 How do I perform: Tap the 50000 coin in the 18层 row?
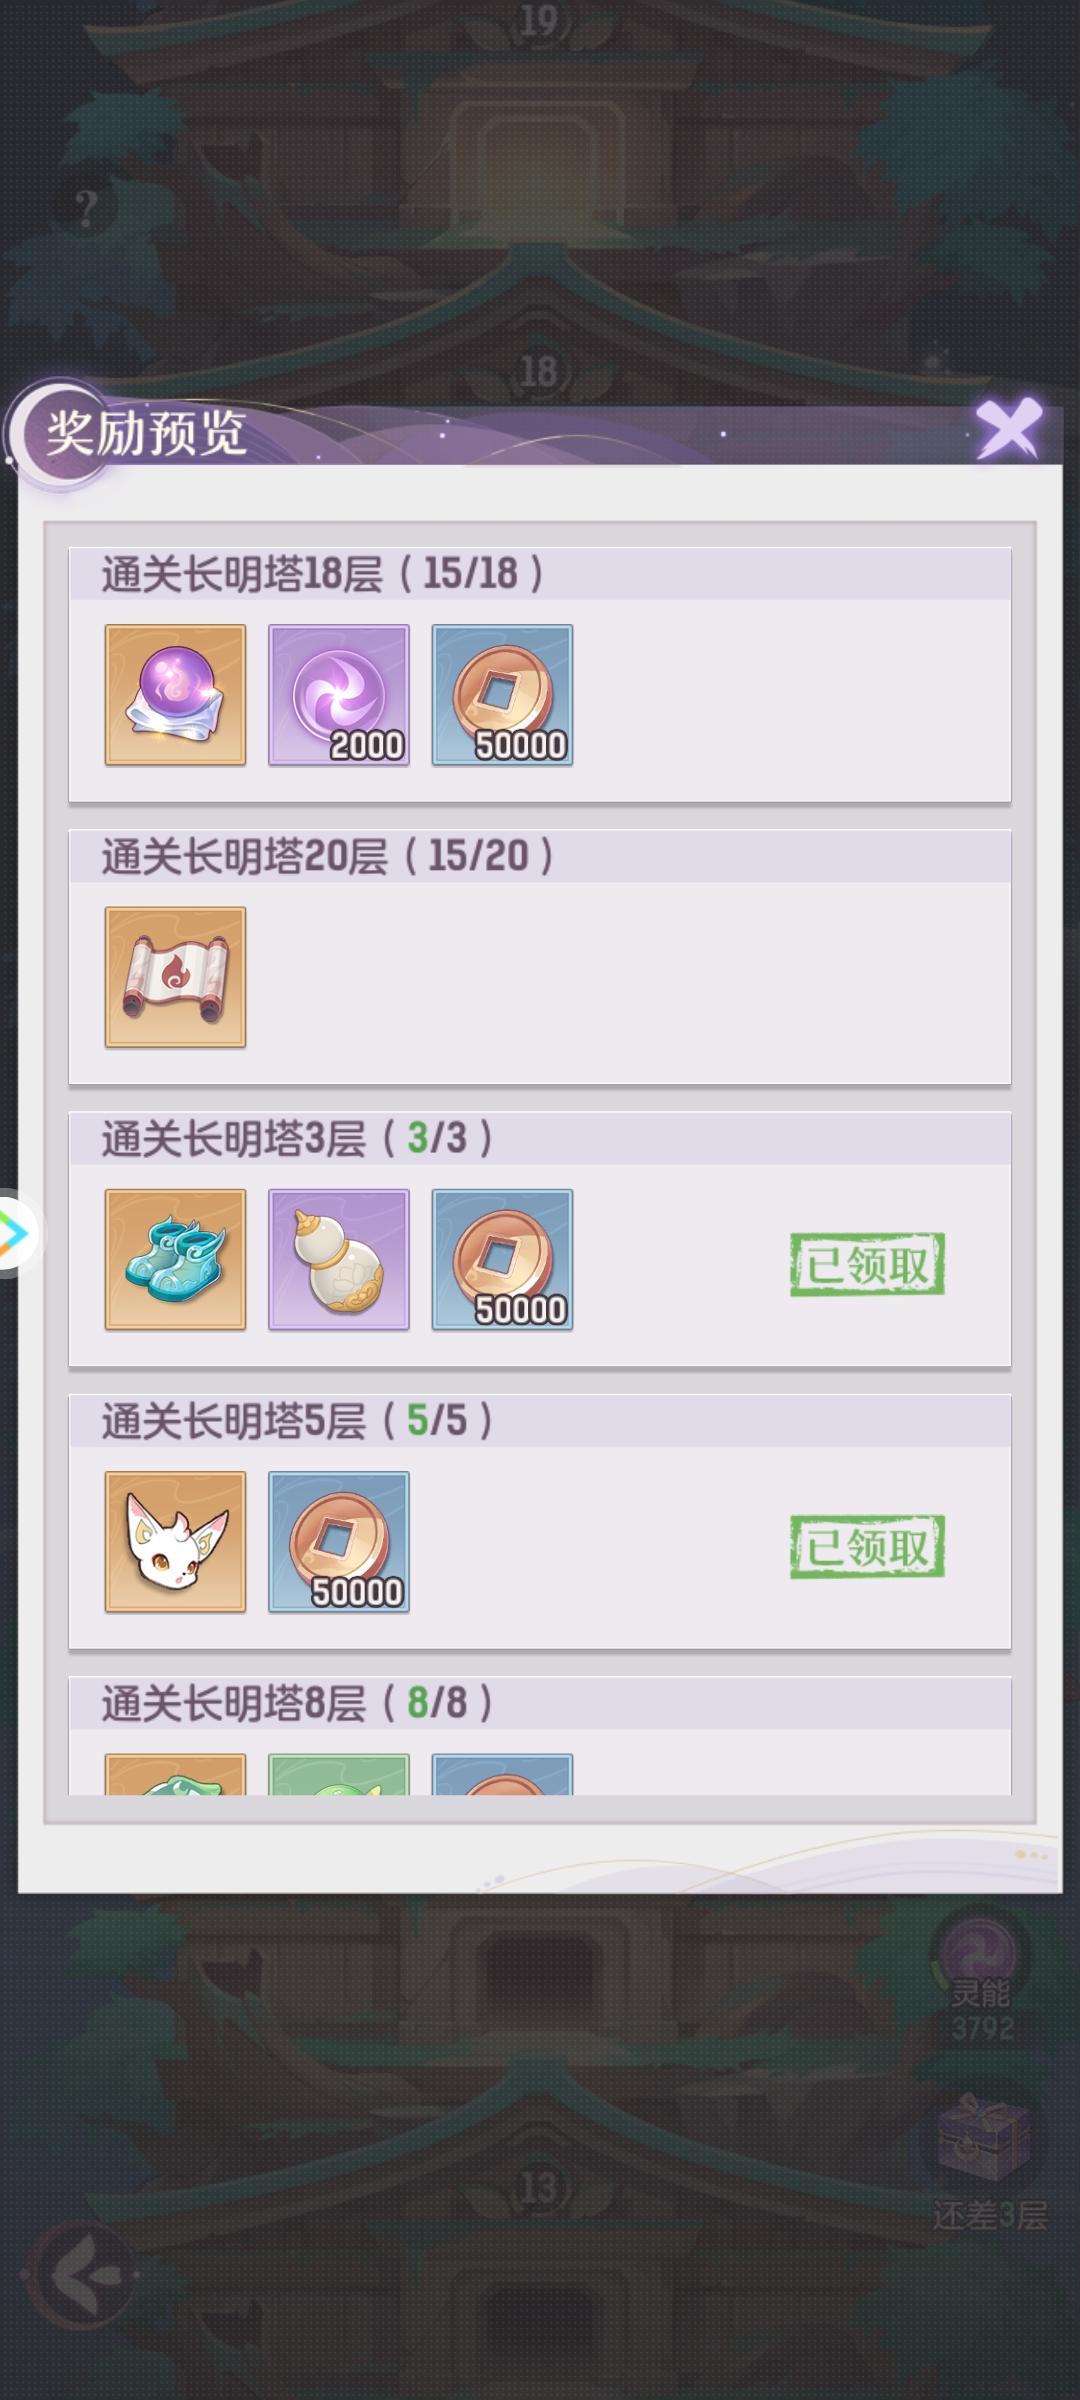point(502,696)
